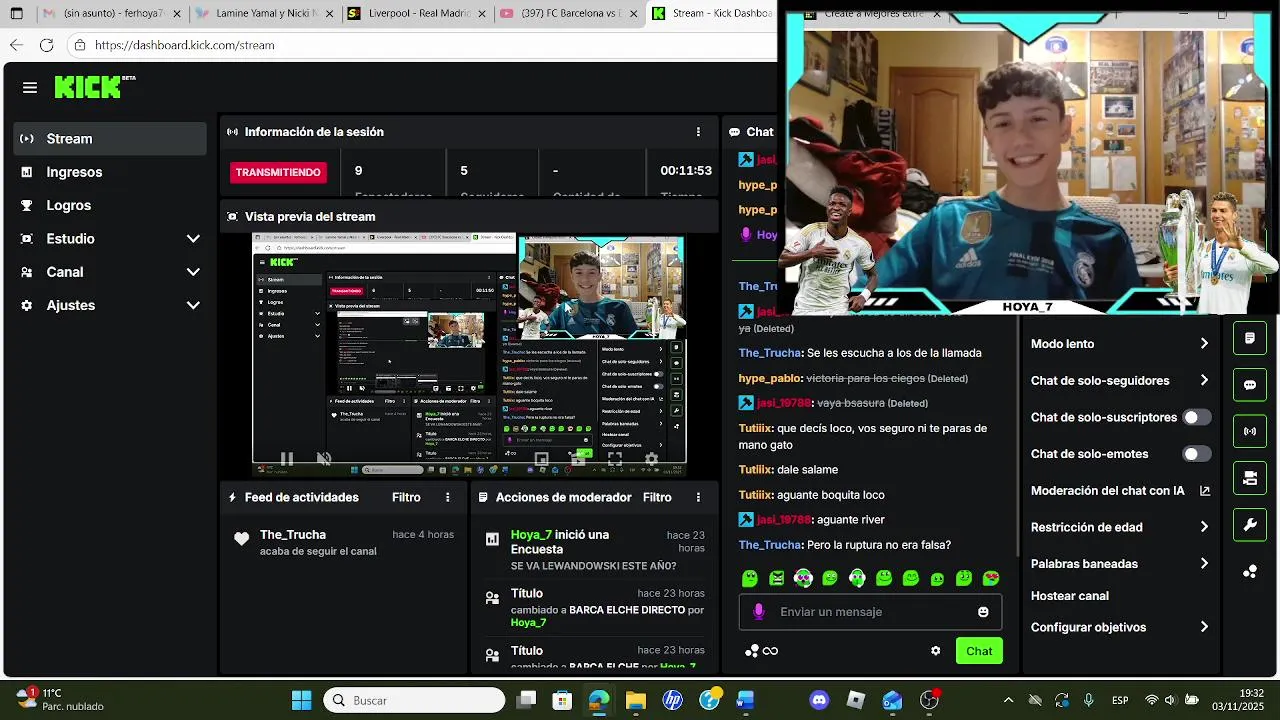
Task: Open File Explorer from the taskbar
Action: (635, 700)
